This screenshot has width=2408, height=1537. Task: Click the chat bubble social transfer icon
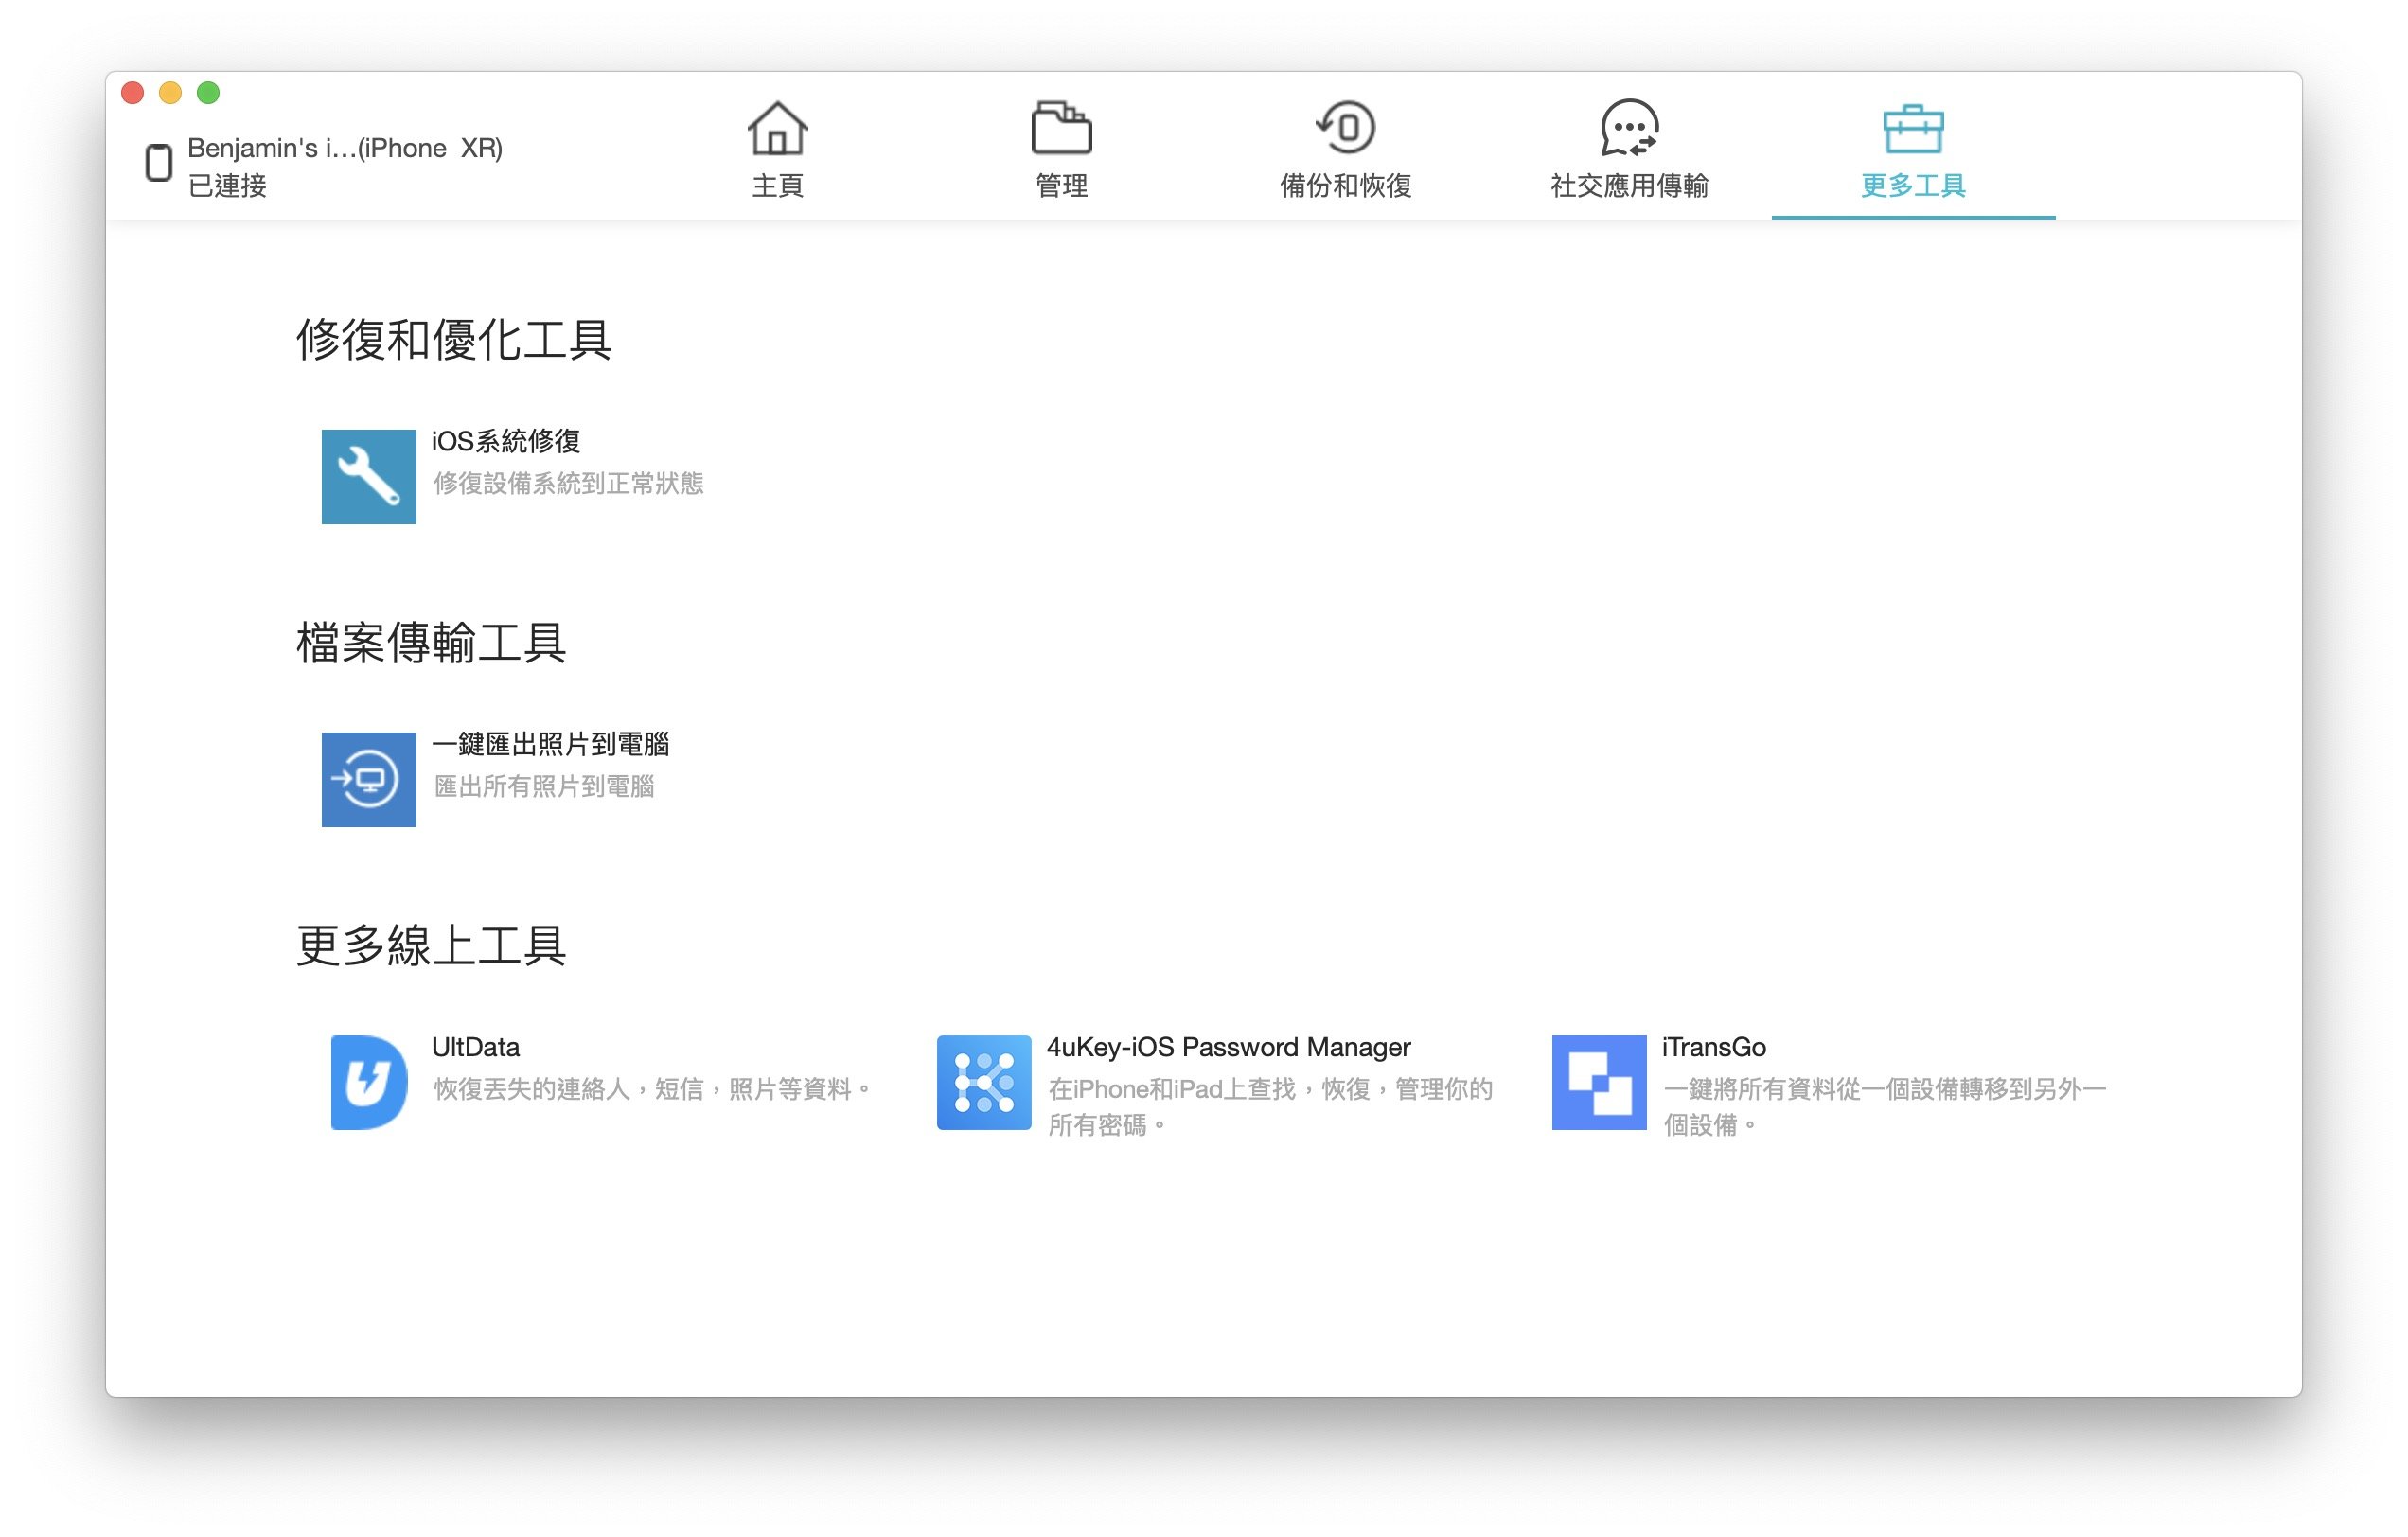click(x=1629, y=128)
